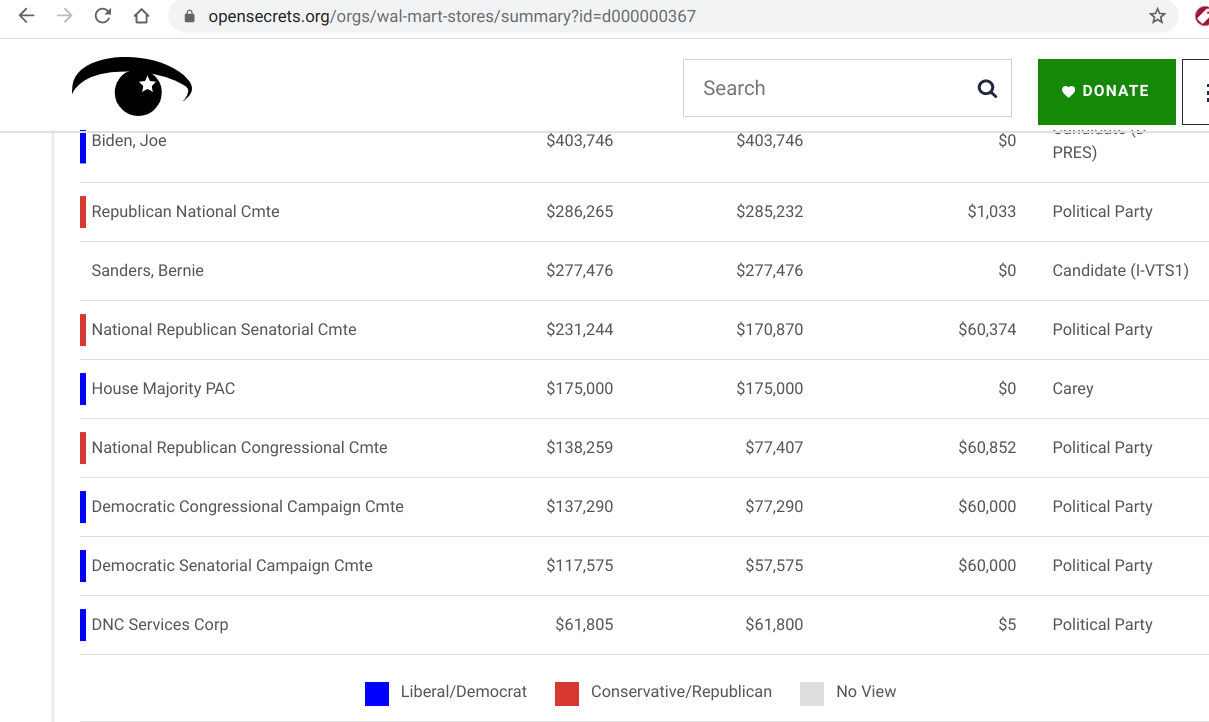The image size is (1209, 722).
Task: Click the padlock site security icon
Action: tap(190, 17)
